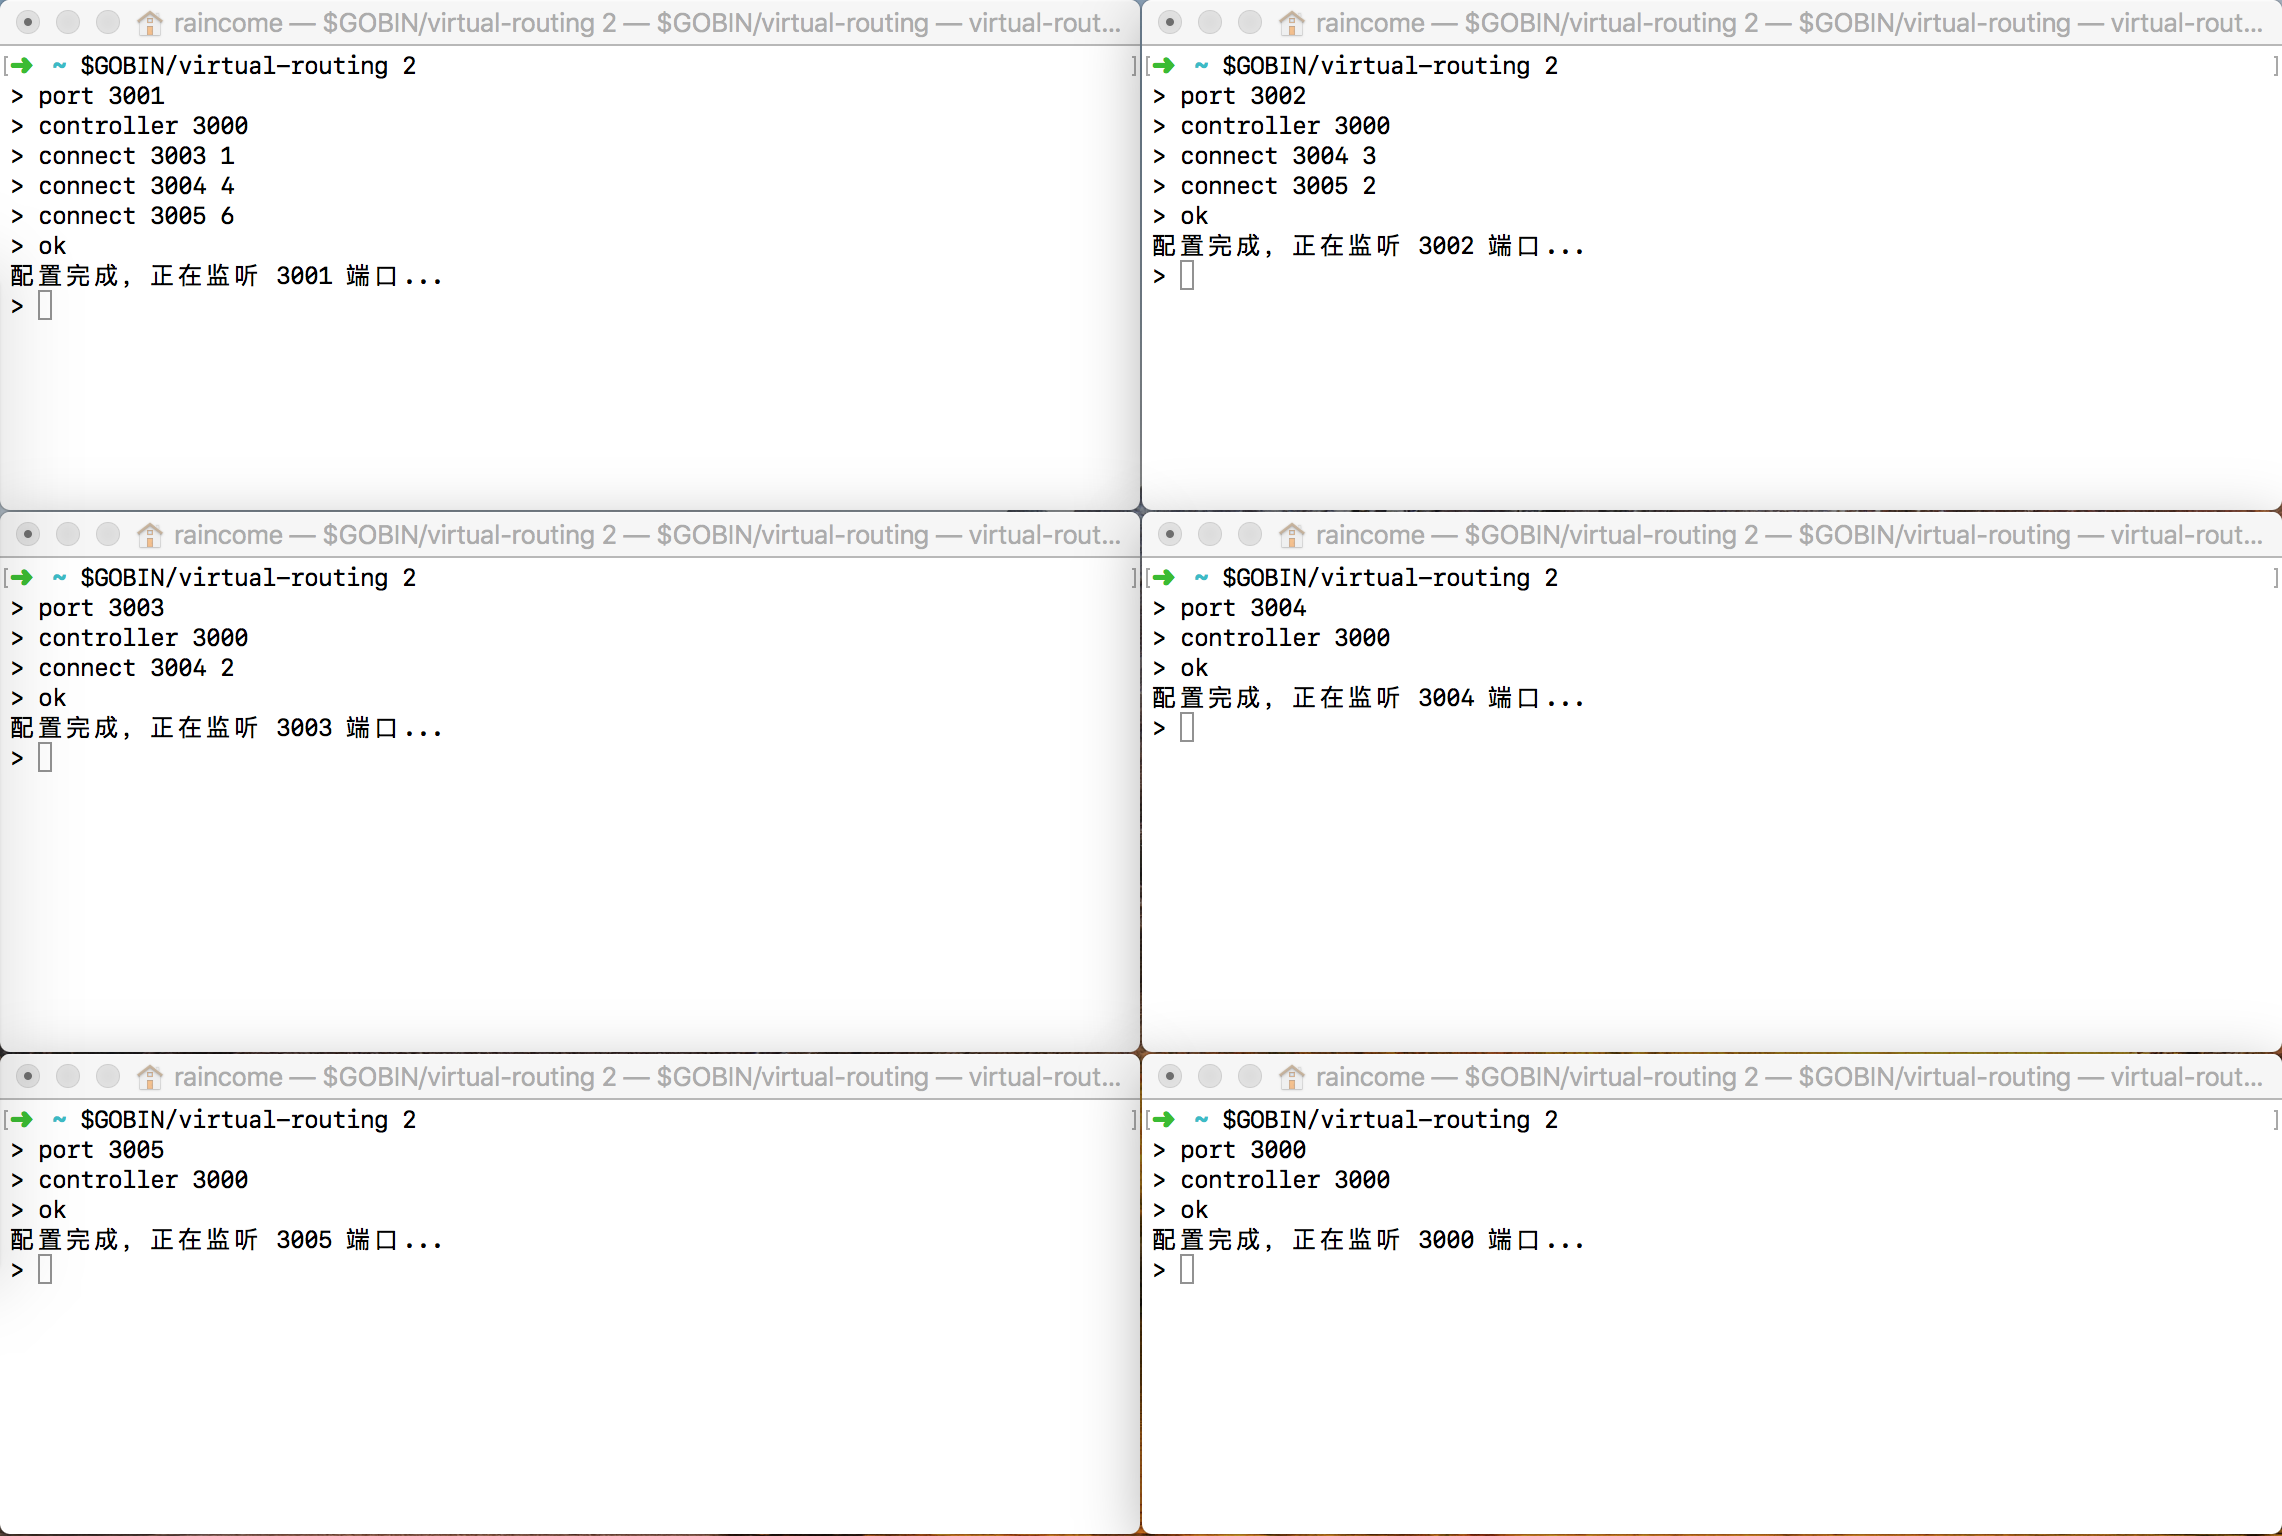Image resolution: width=2282 pixels, height=1536 pixels.
Task: Focus the input cursor in port 3000 terminal
Action: pyautogui.click(x=1187, y=1270)
